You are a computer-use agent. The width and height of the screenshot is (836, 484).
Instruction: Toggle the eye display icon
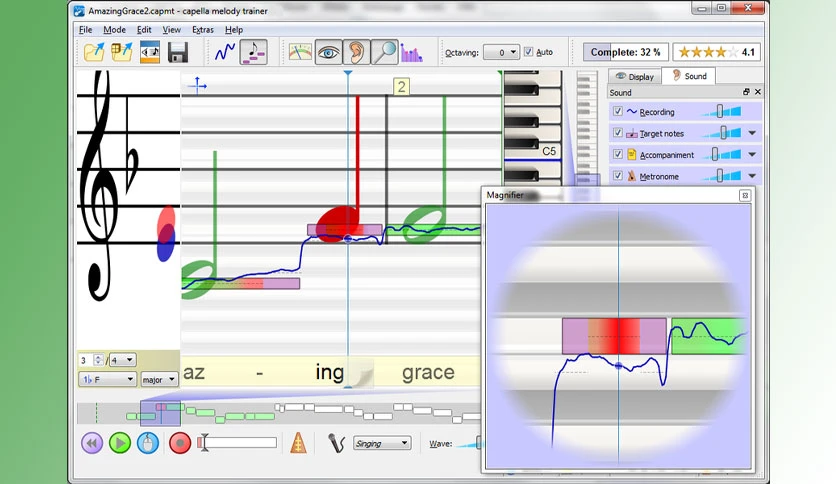pyautogui.click(x=328, y=52)
